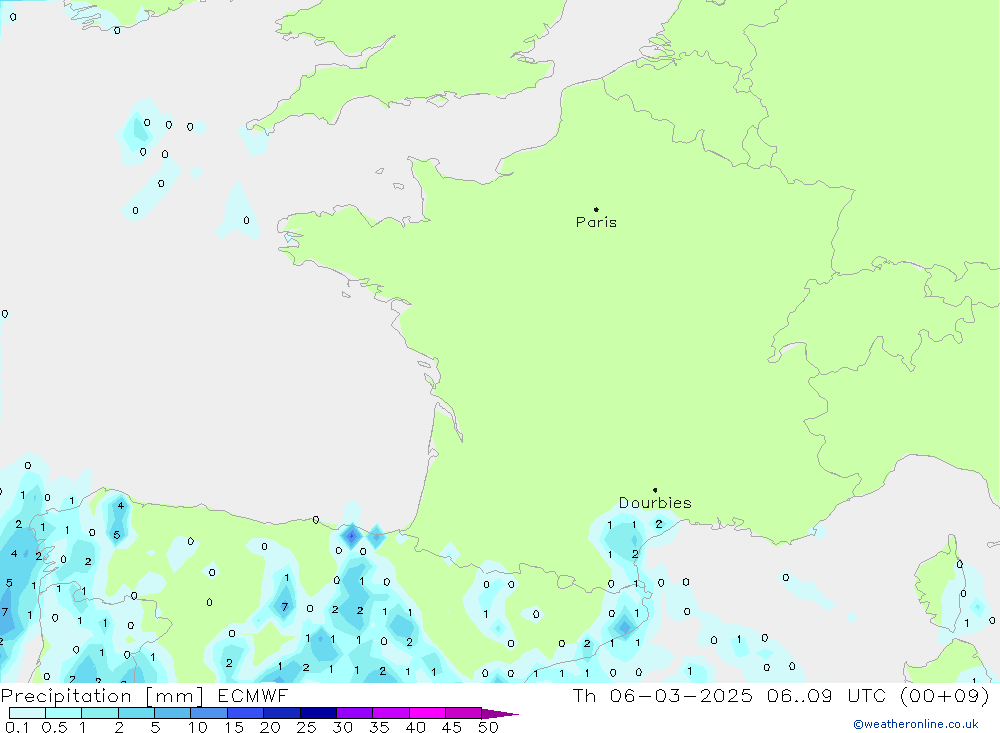Select the Dourbies marker dot
1000x733 pixels.
655,490
